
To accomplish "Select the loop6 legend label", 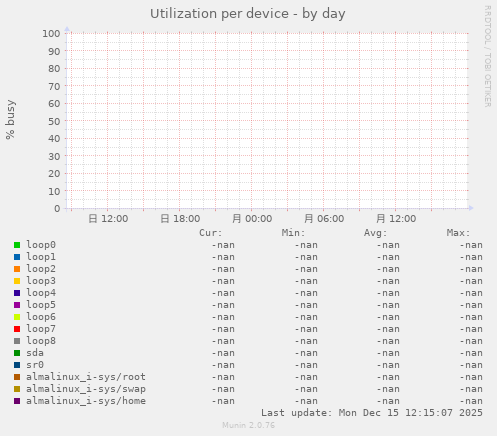I will click(41, 317).
